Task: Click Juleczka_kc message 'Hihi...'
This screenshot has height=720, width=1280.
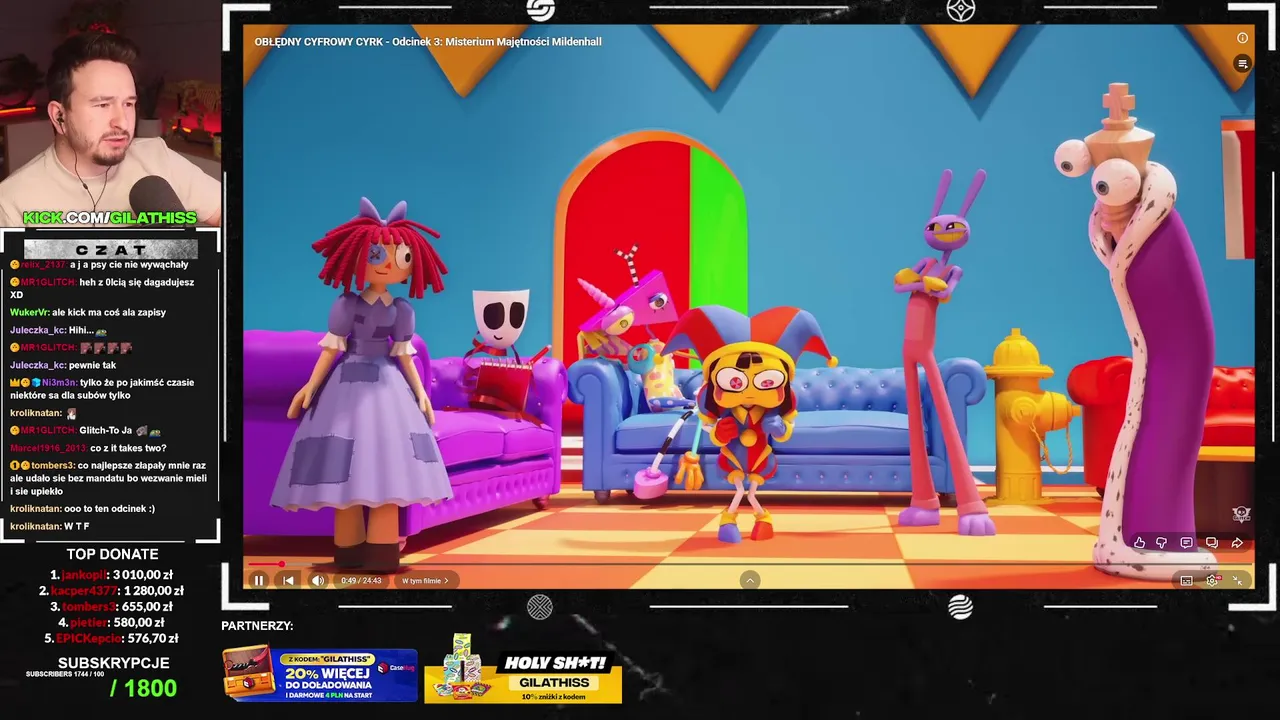Action: click(x=58, y=330)
